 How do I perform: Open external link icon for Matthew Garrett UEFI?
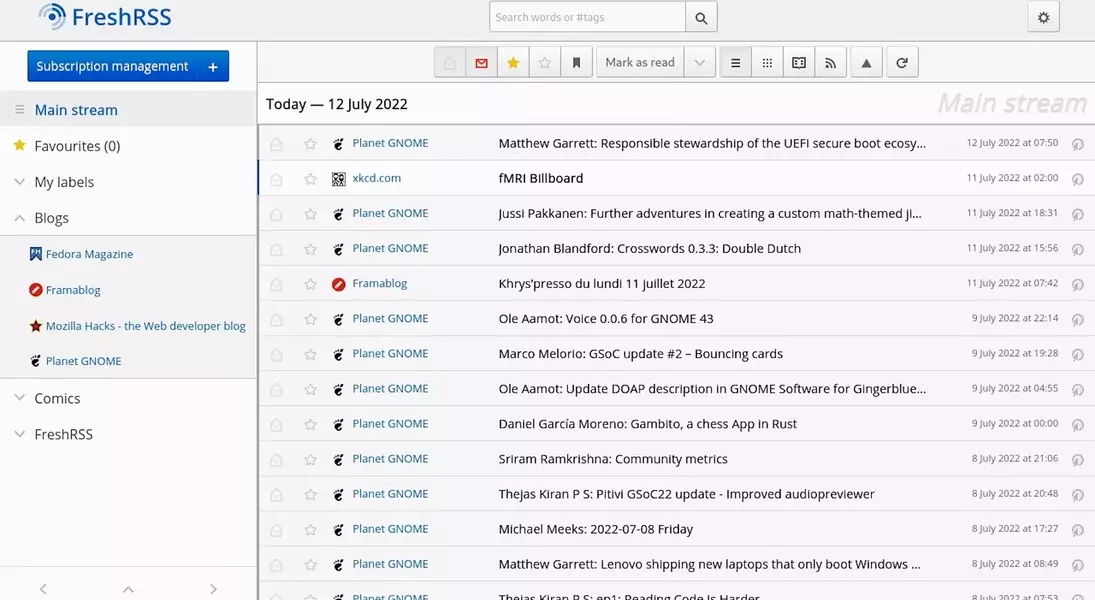[1078, 144]
